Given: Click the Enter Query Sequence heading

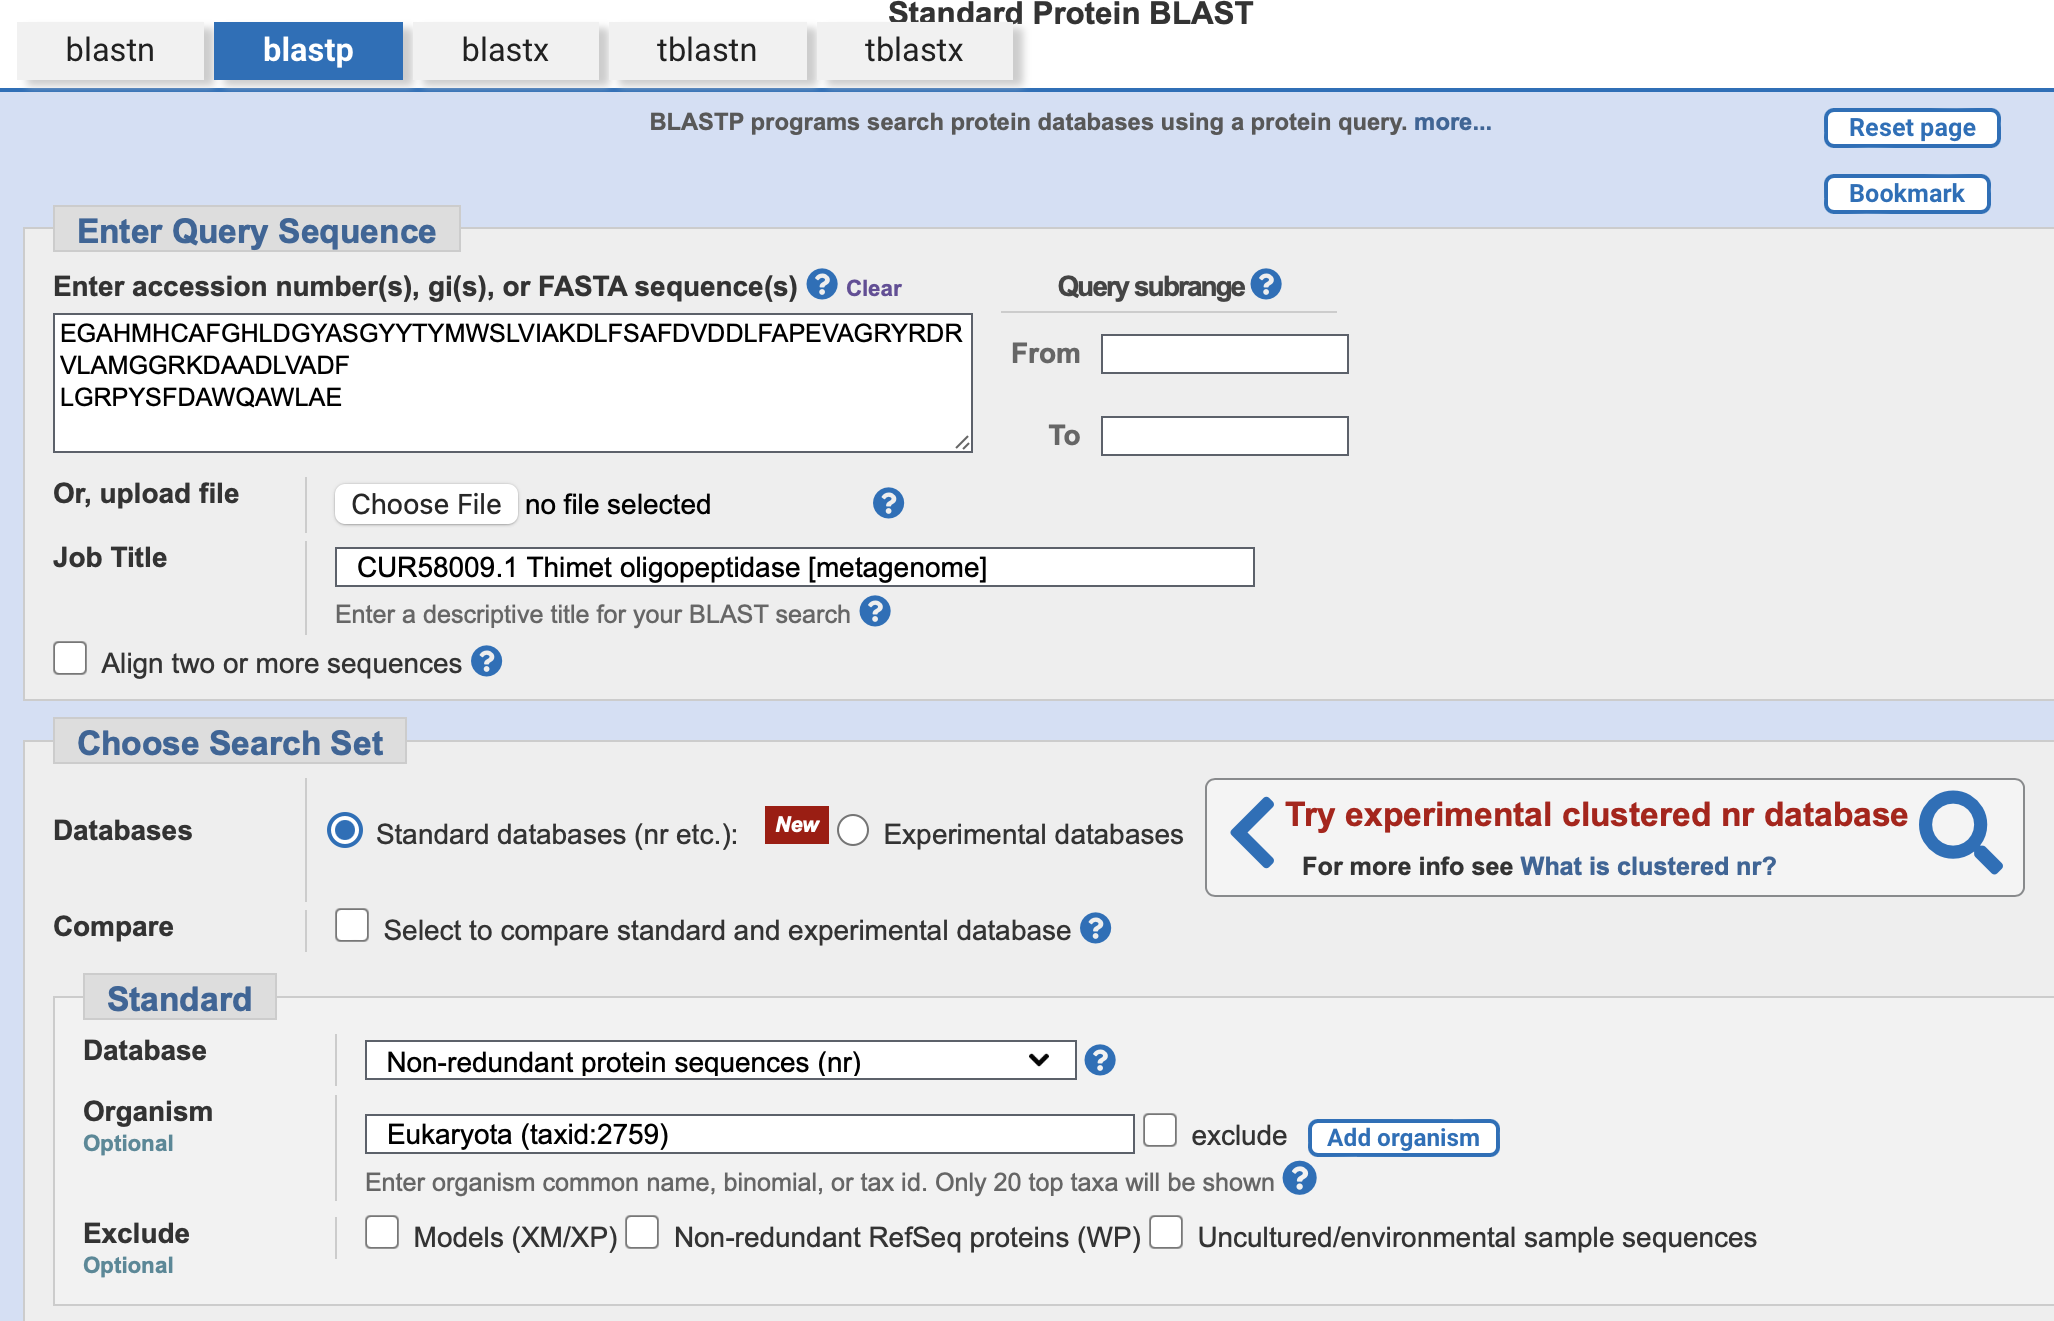Looking at the screenshot, I should (257, 231).
